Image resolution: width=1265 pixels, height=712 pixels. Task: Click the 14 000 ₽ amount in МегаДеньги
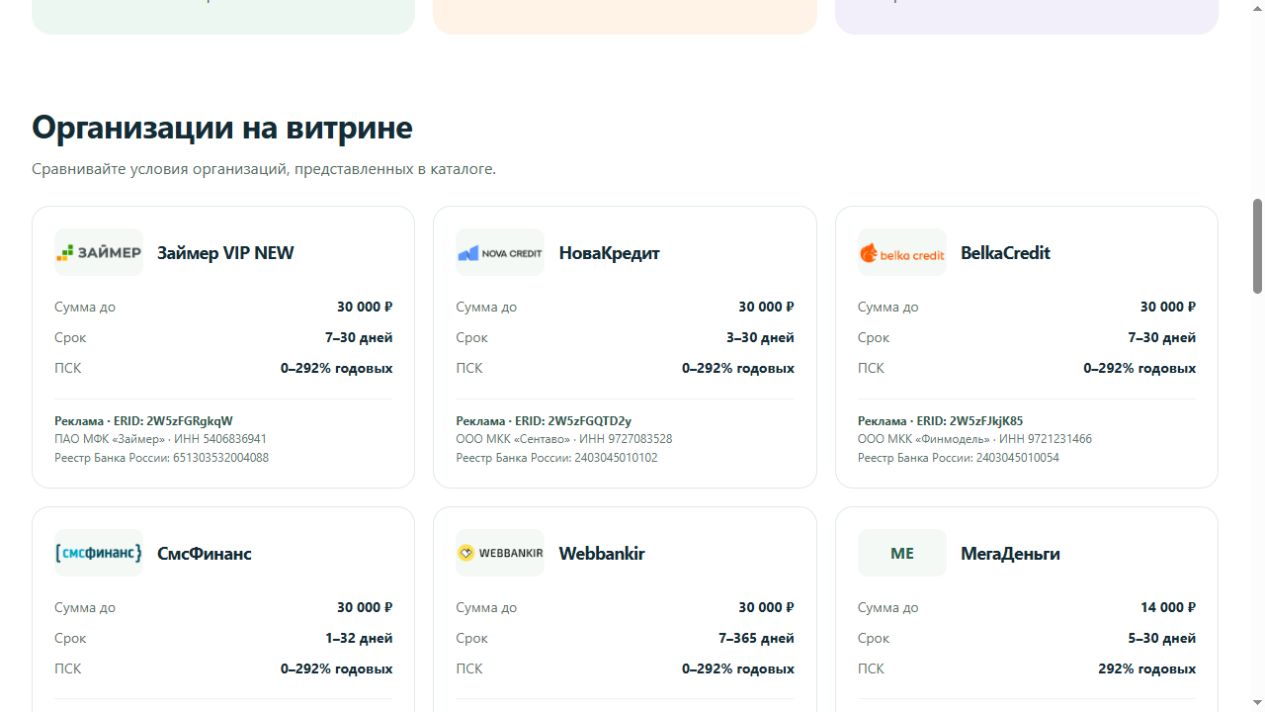1168,607
